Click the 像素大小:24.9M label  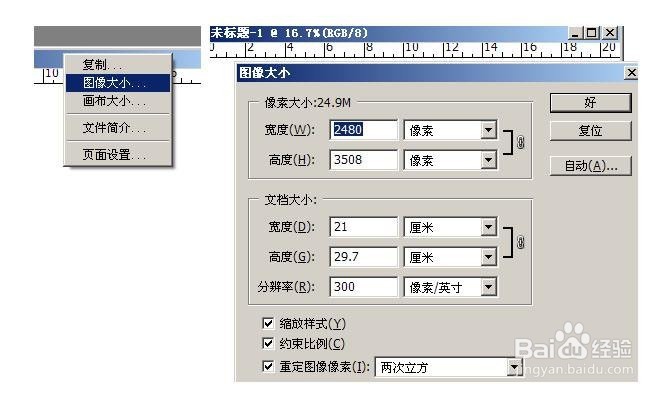(307, 103)
